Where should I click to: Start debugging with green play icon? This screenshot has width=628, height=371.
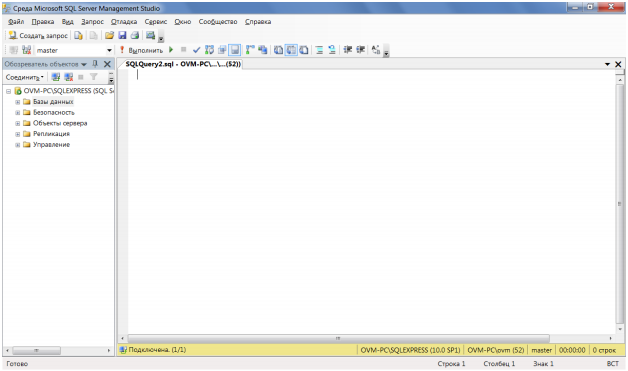pos(171,50)
